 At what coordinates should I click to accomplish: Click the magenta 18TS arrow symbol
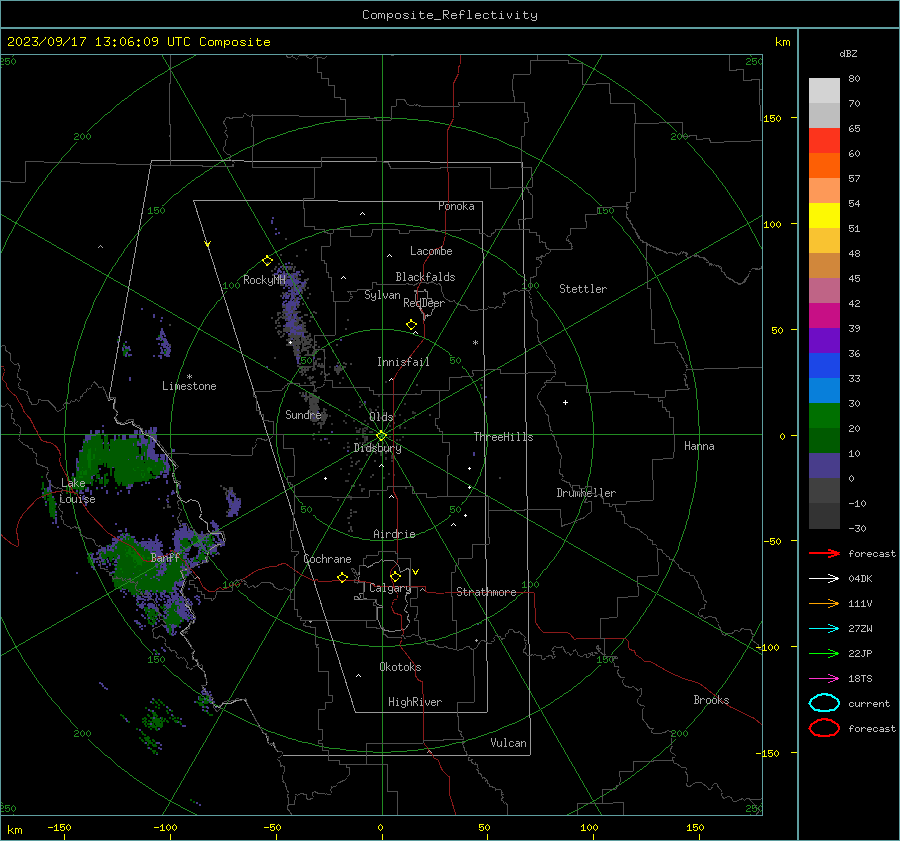[x=824, y=679]
